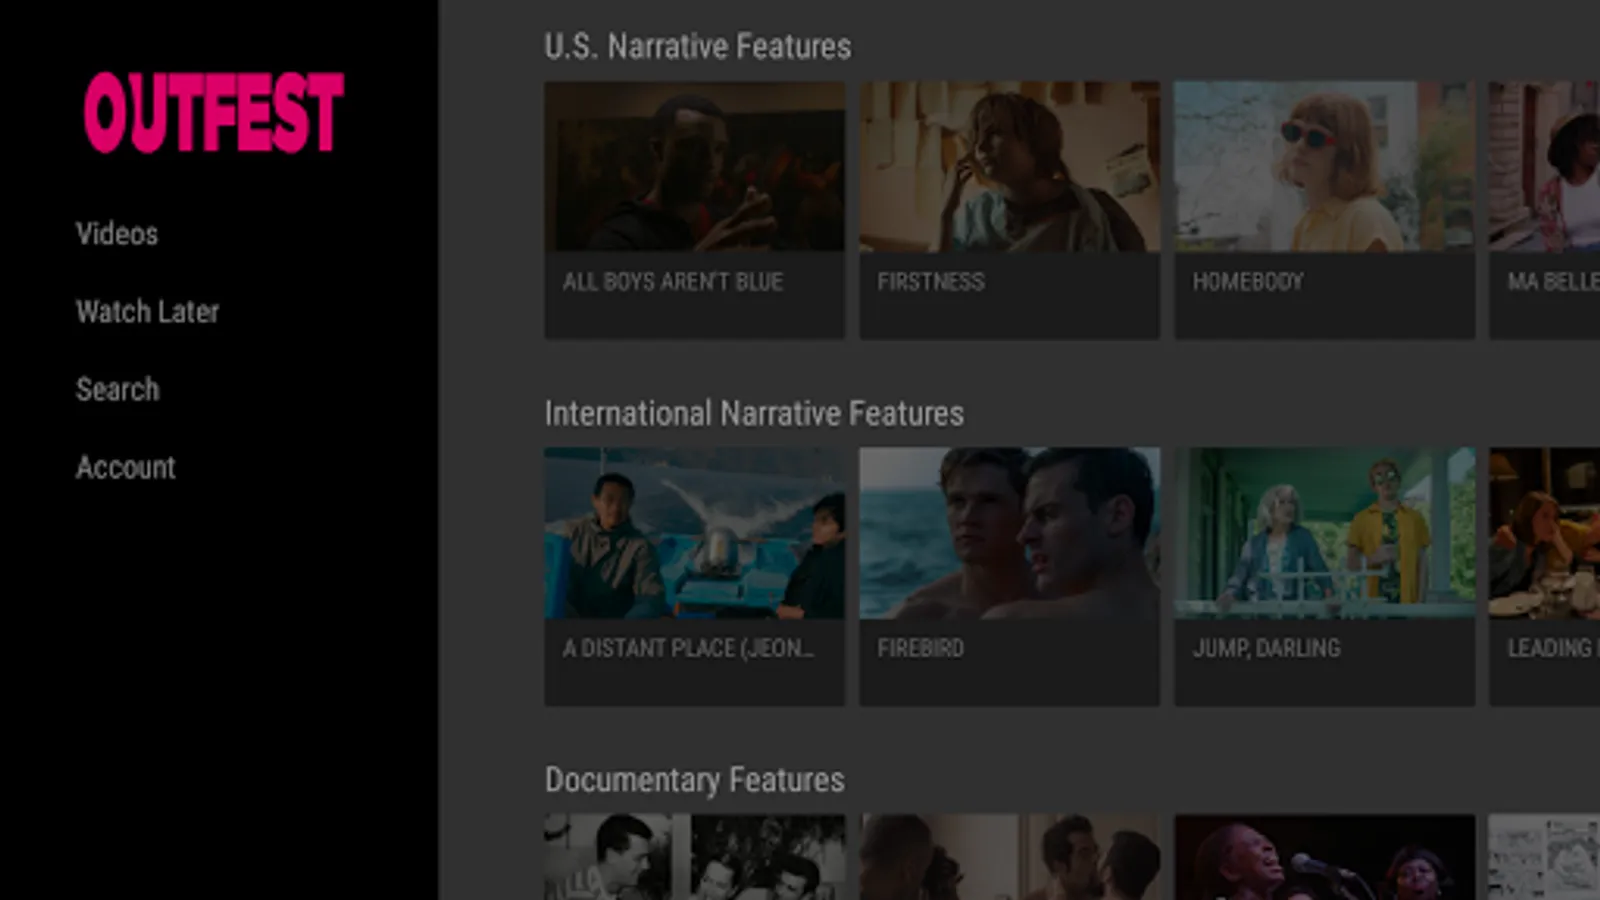Click the Outfest logo
This screenshot has width=1600, height=900.
(213, 112)
